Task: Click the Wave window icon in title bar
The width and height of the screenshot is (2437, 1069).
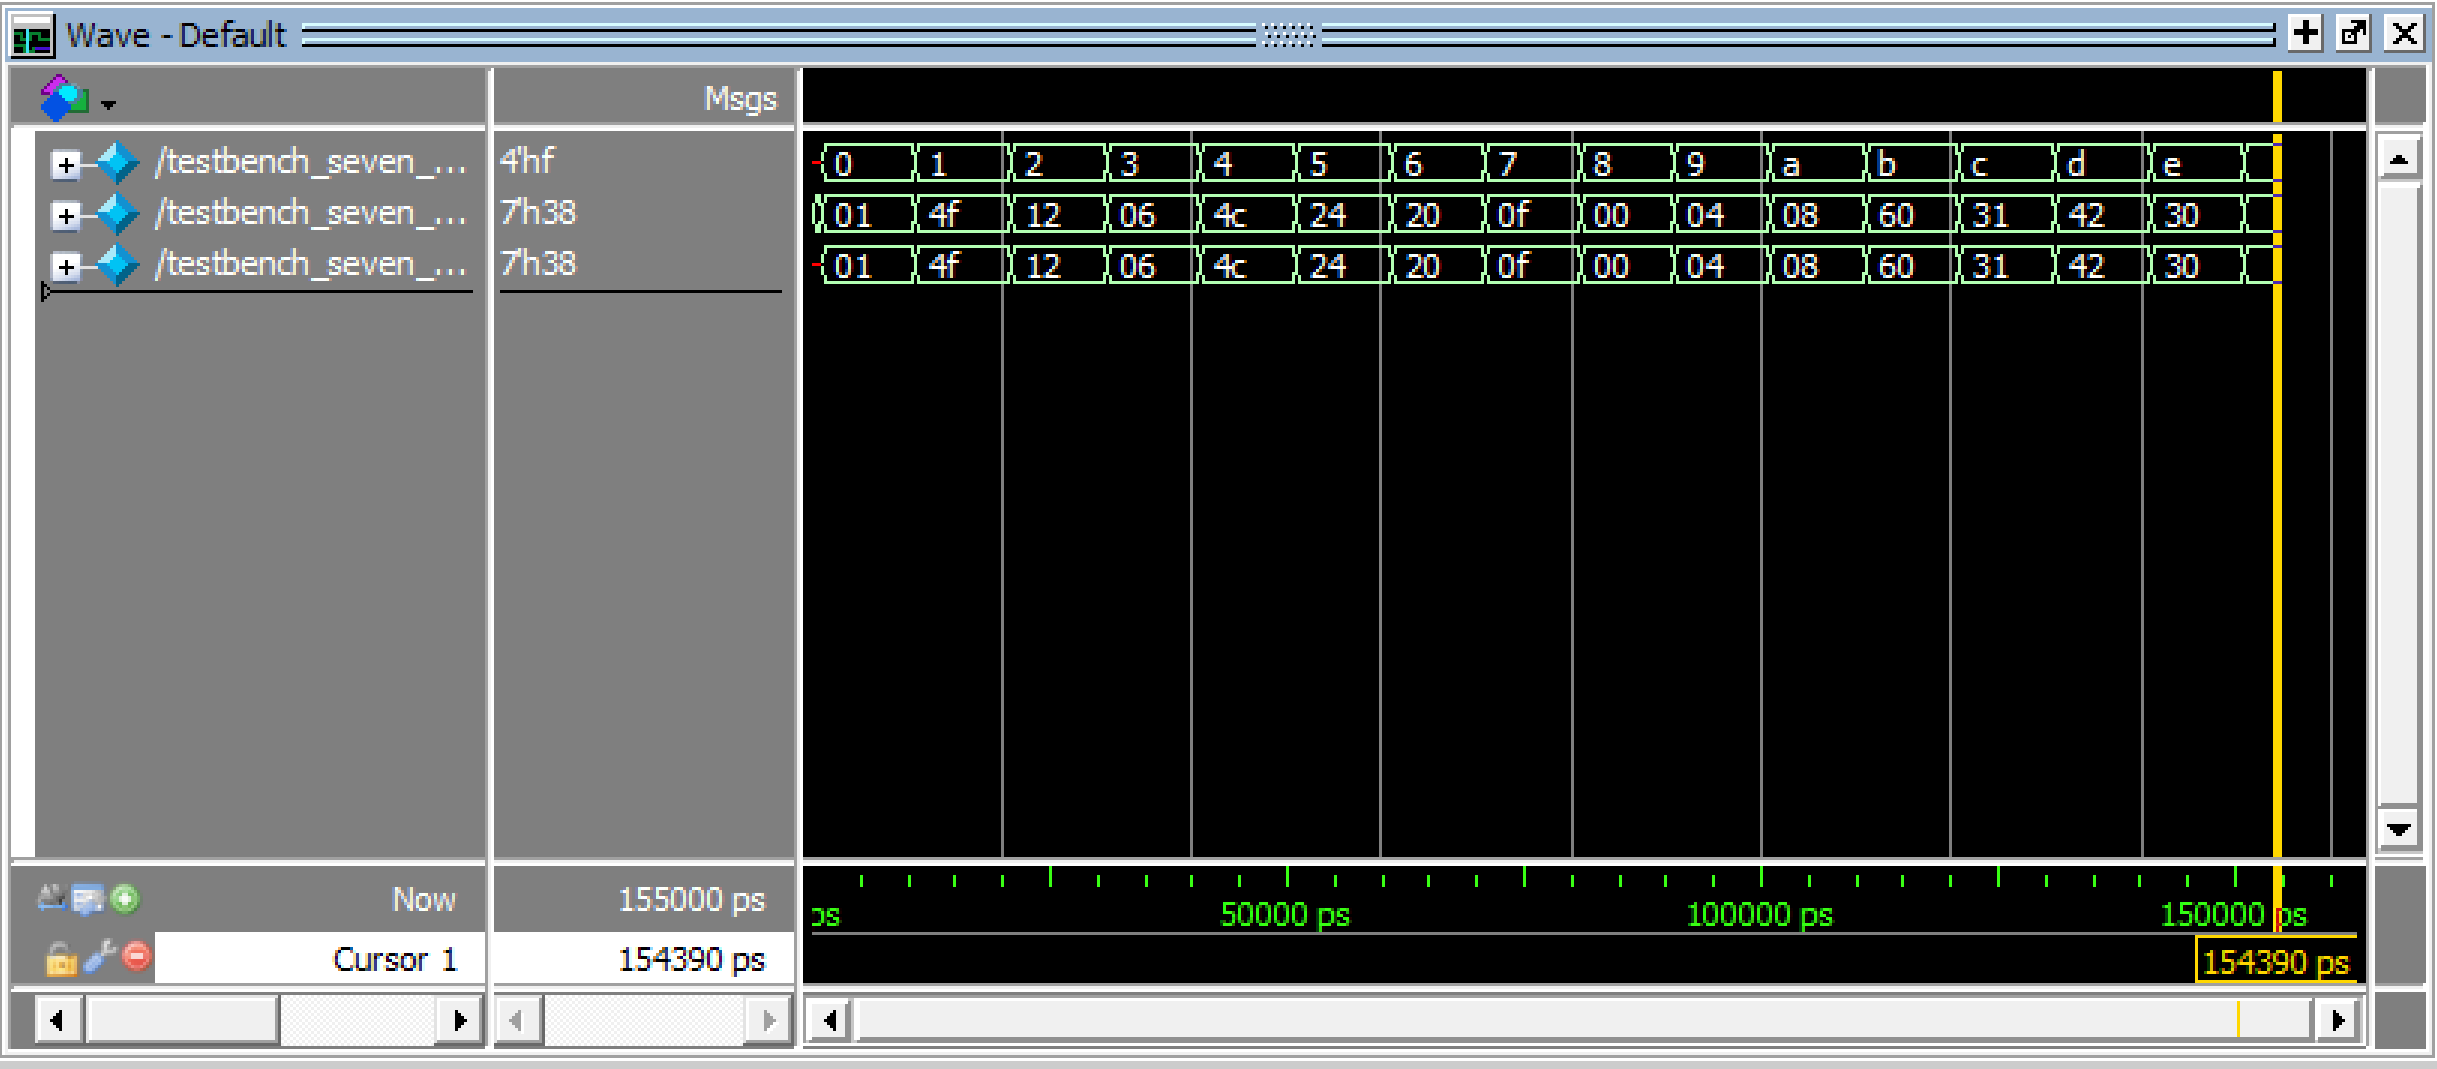Action: tap(31, 37)
